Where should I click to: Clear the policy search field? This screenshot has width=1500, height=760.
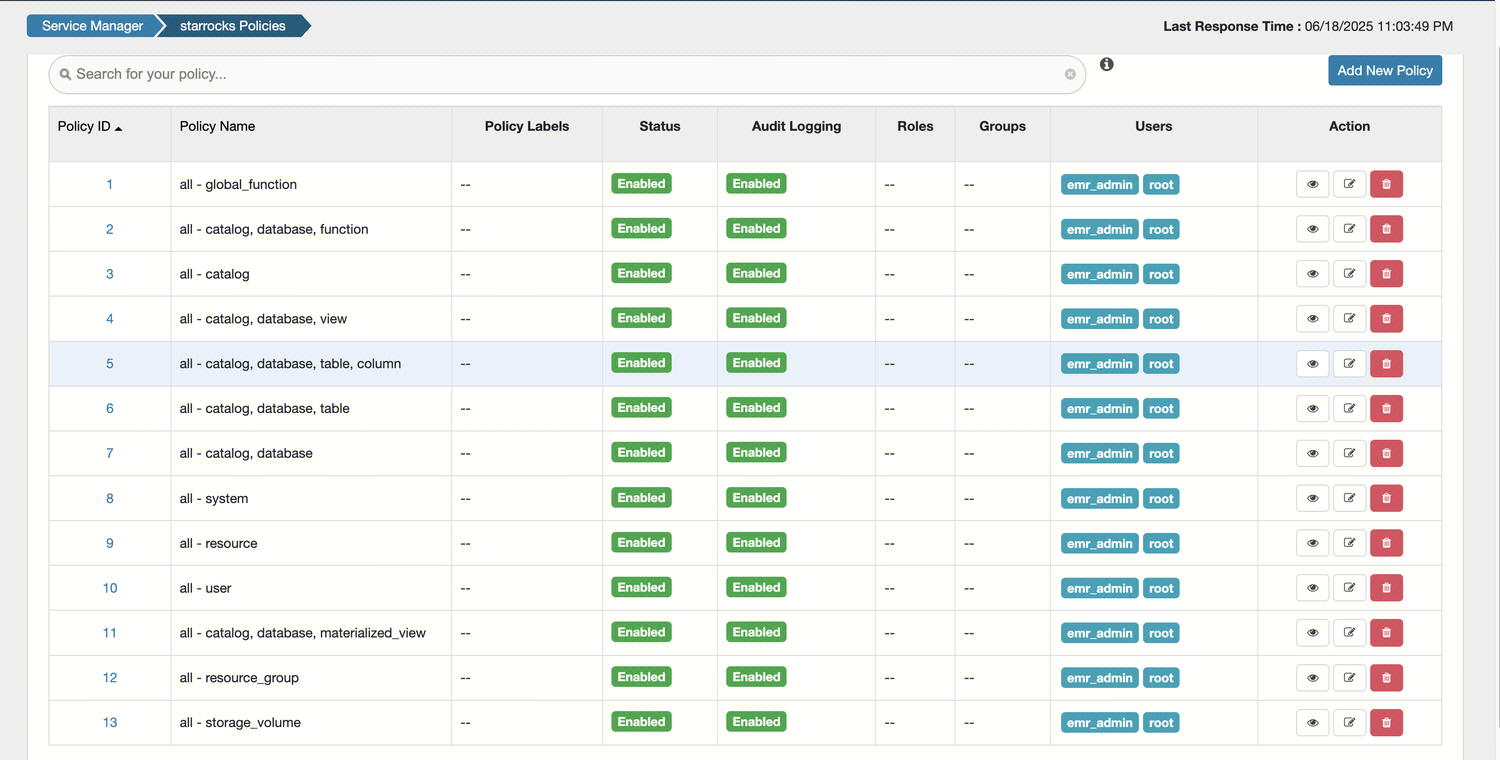click(x=1070, y=74)
